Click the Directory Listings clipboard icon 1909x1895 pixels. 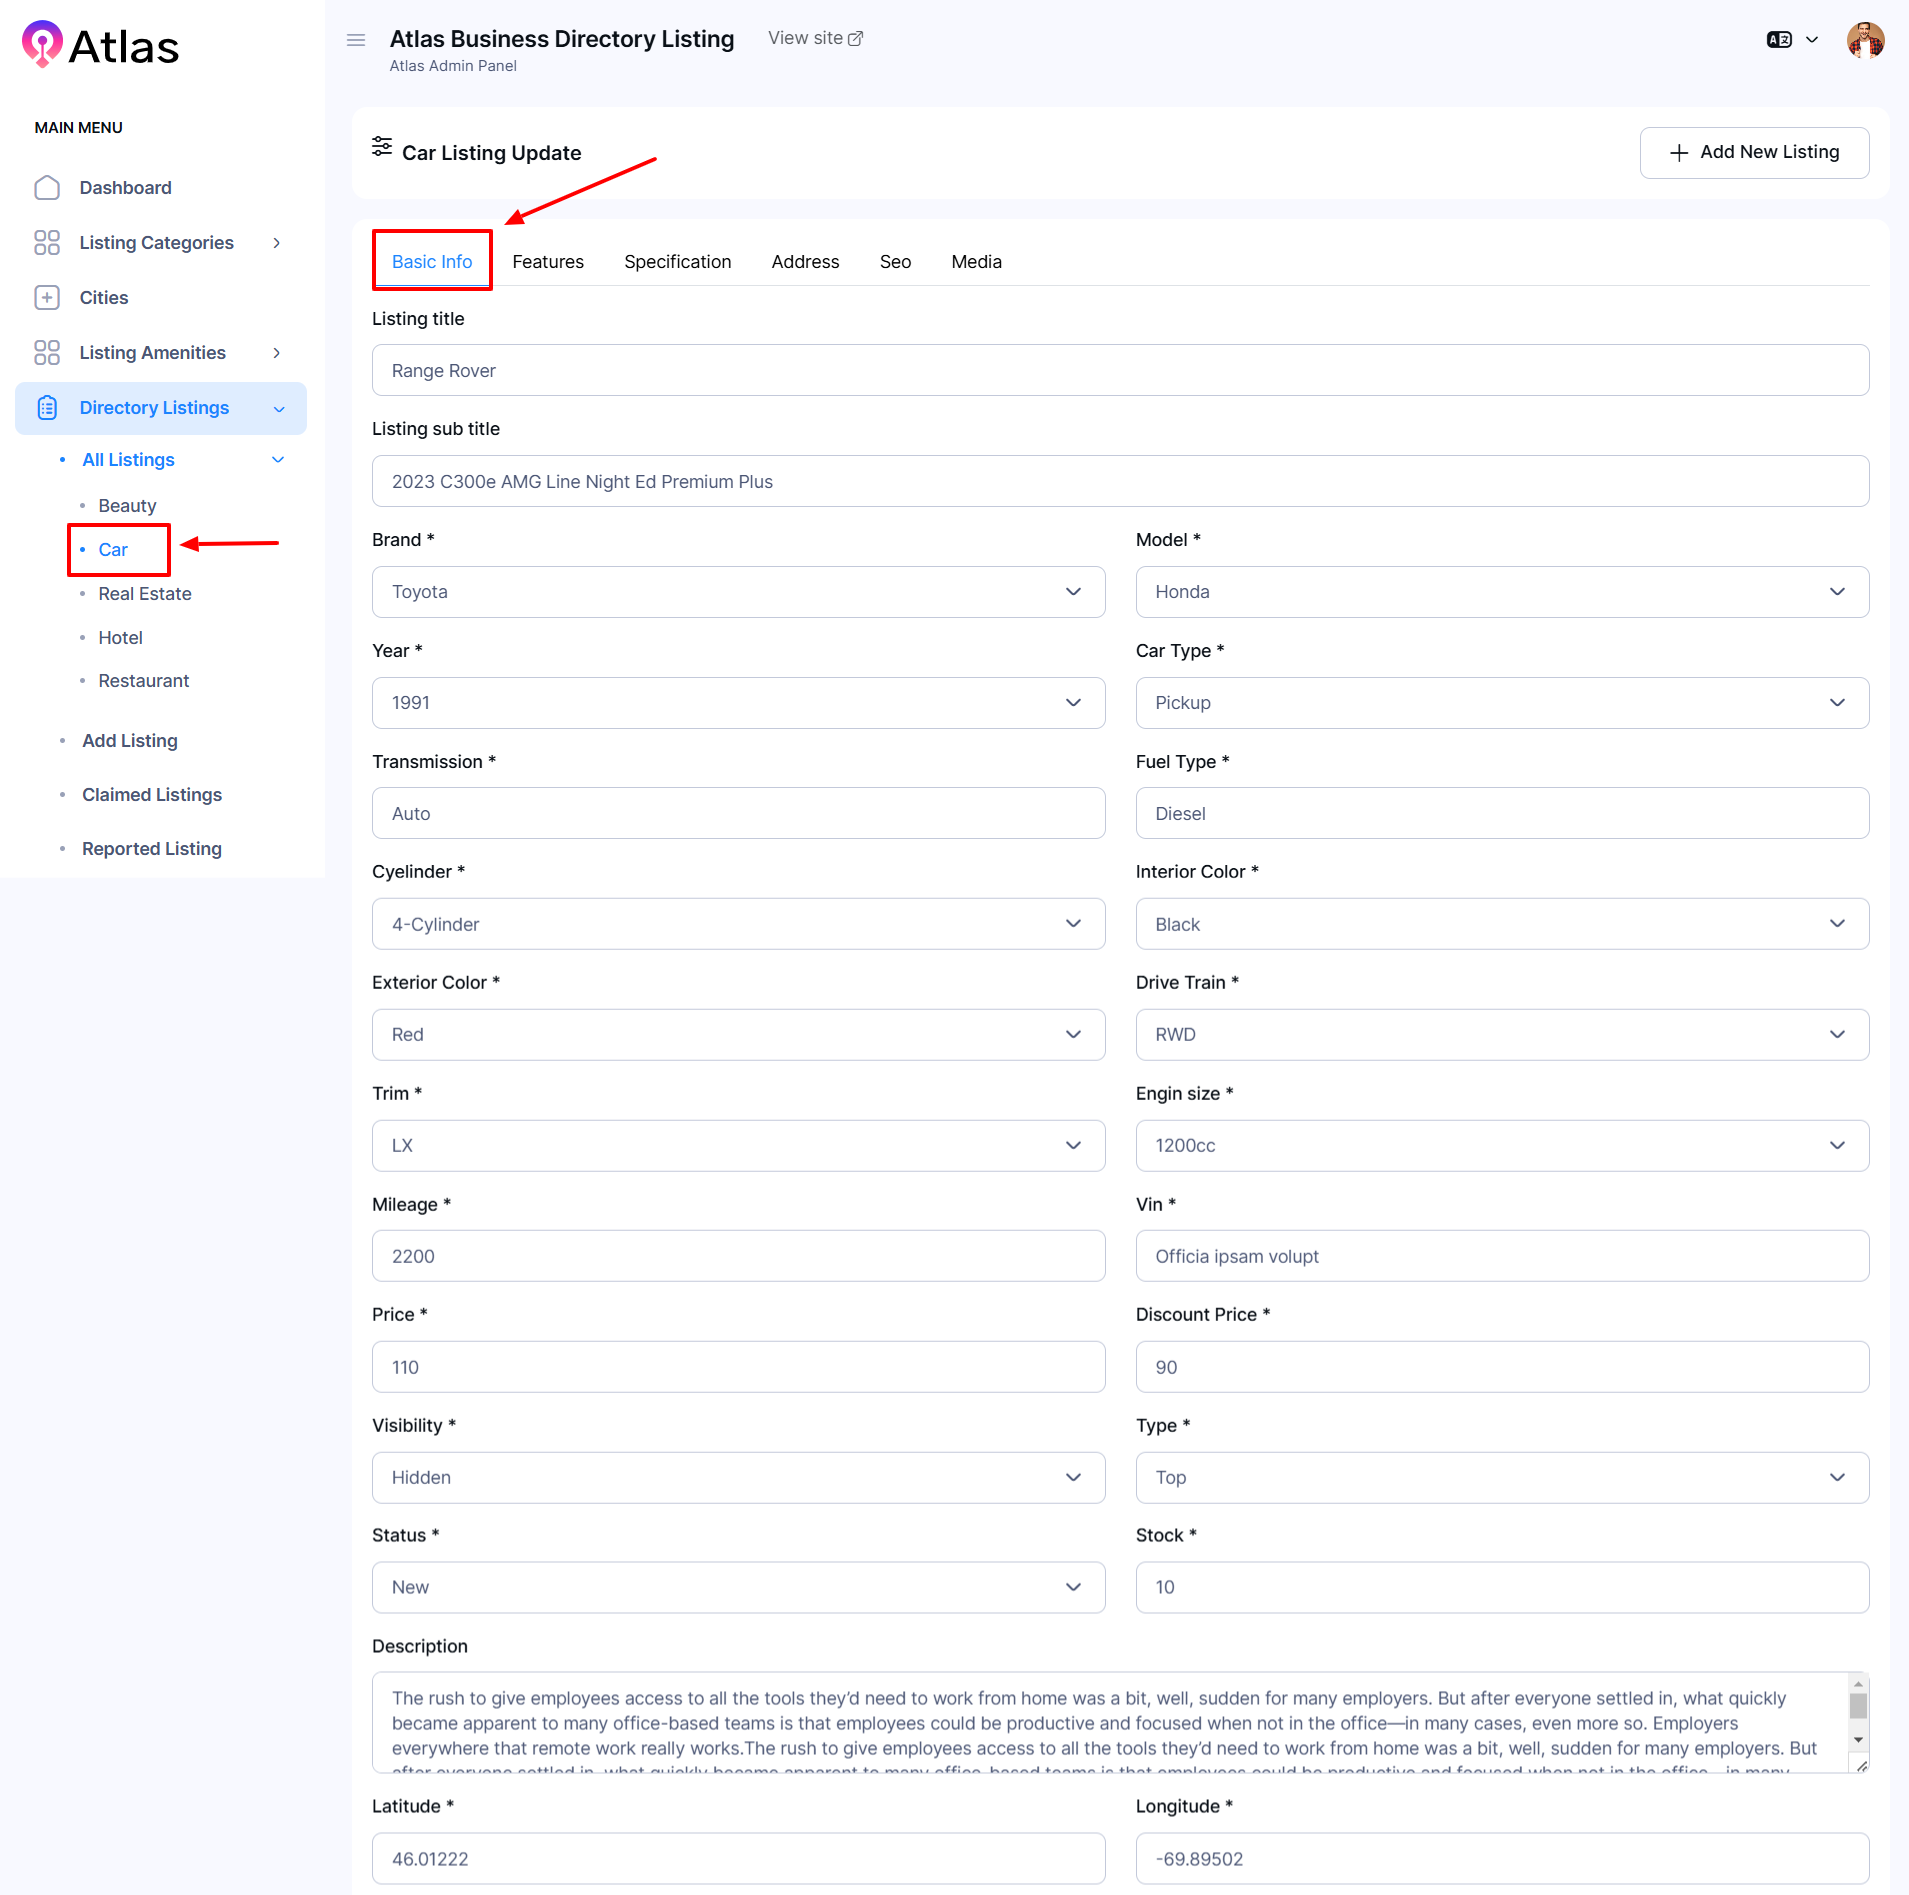click(x=47, y=408)
